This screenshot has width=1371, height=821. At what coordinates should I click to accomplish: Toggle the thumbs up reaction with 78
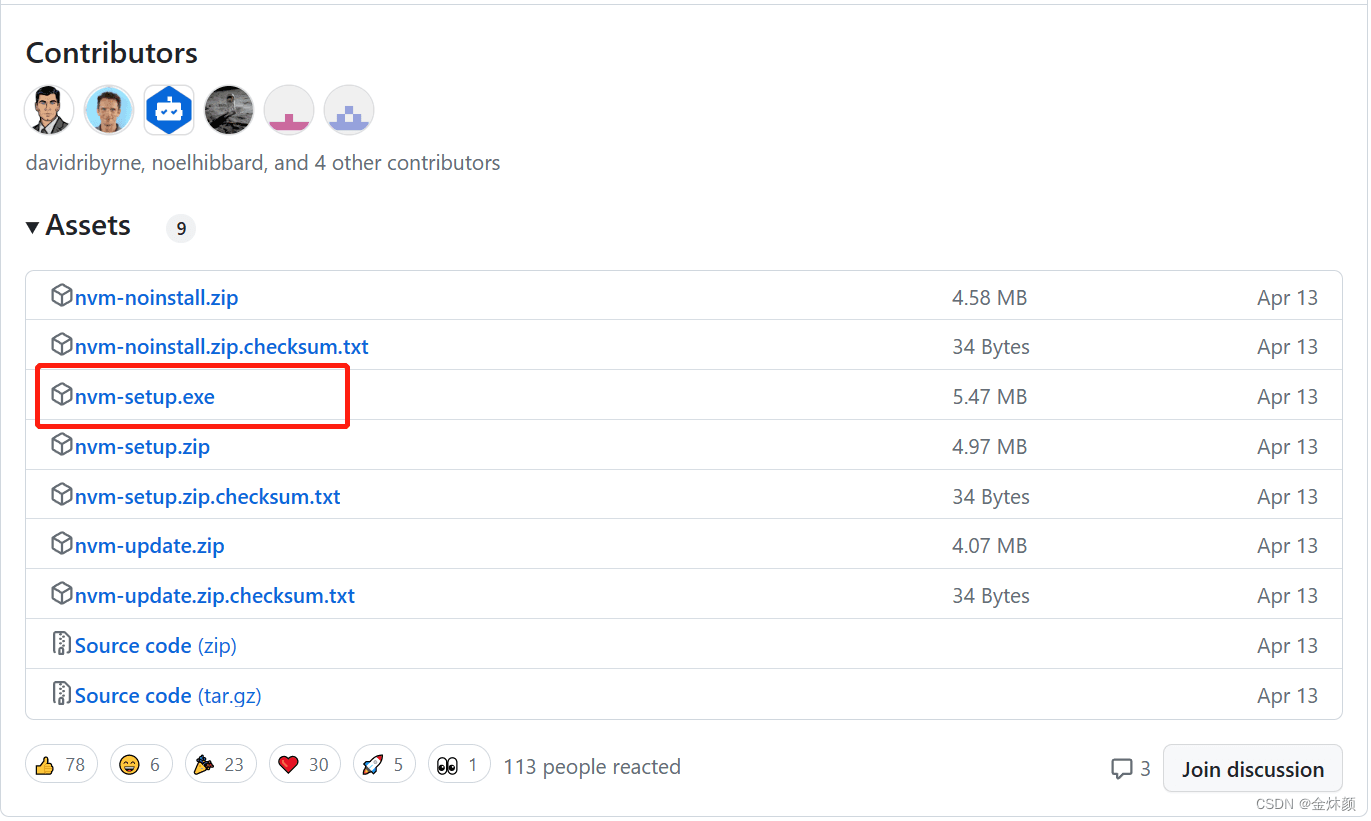click(x=62, y=765)
